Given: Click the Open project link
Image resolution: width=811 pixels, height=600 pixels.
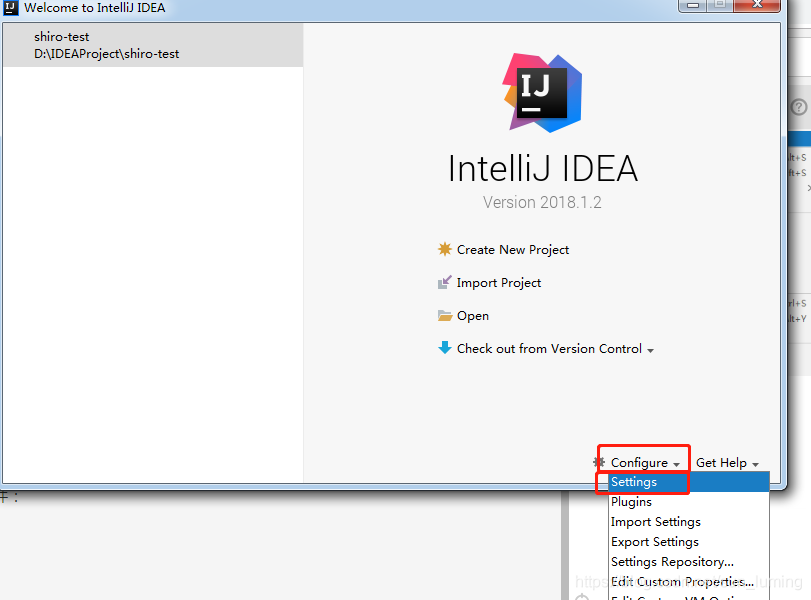Looking at the screenshot, I should 473,316.
